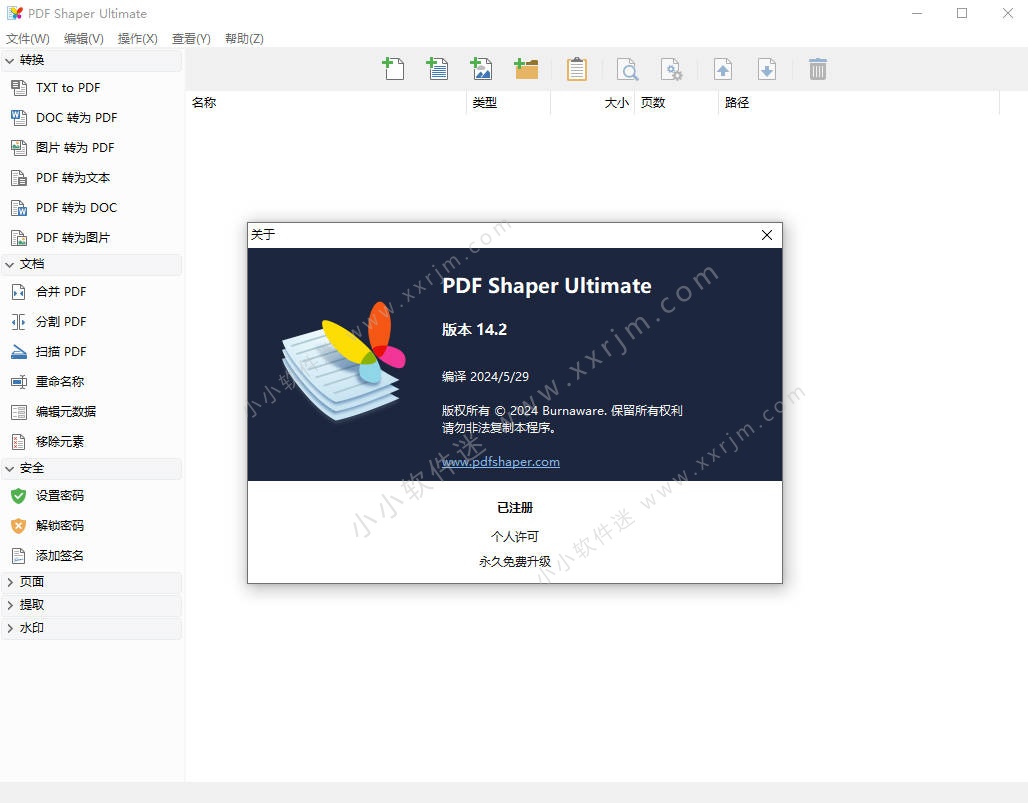The height and width of the screenshot is (803, 1028).
Task: Sort by the 路径 column header
Action: pyautogui.click(x=859, y=102)
